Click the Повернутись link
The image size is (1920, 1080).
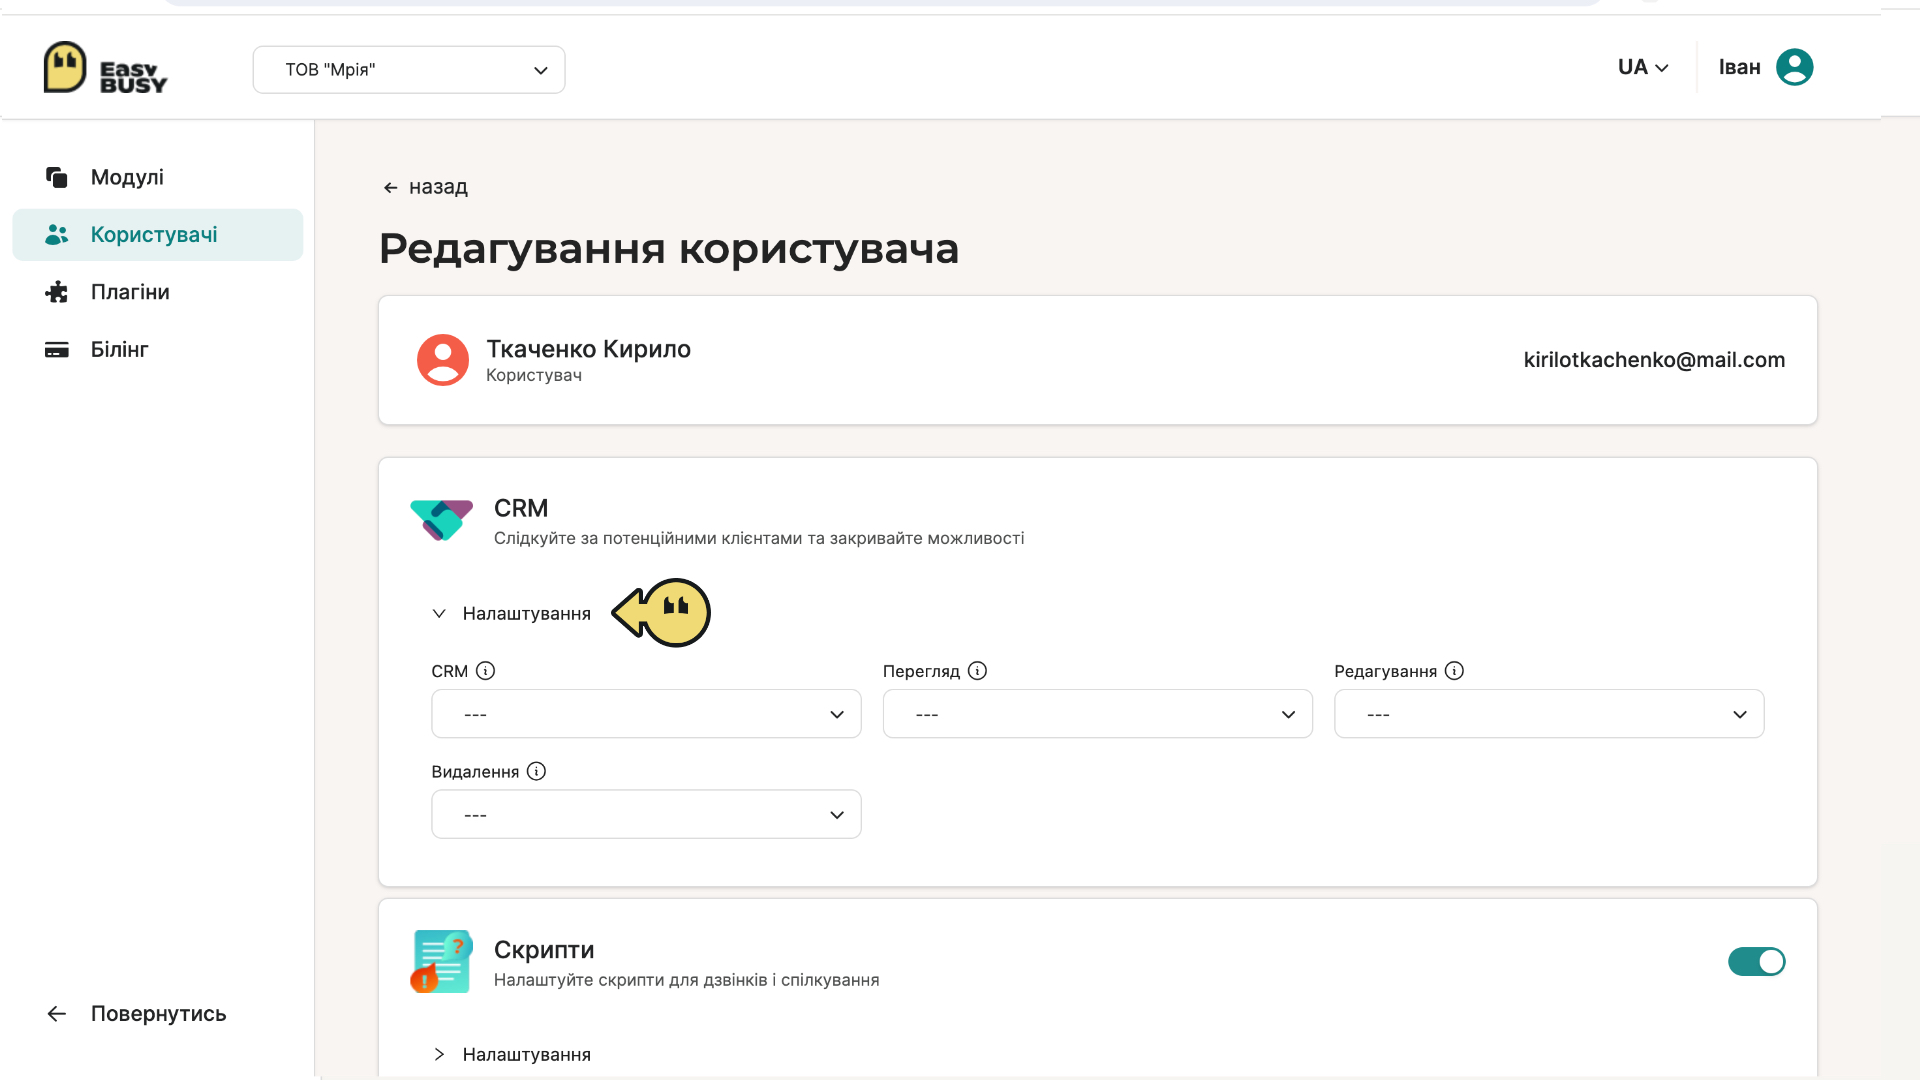158,1014
